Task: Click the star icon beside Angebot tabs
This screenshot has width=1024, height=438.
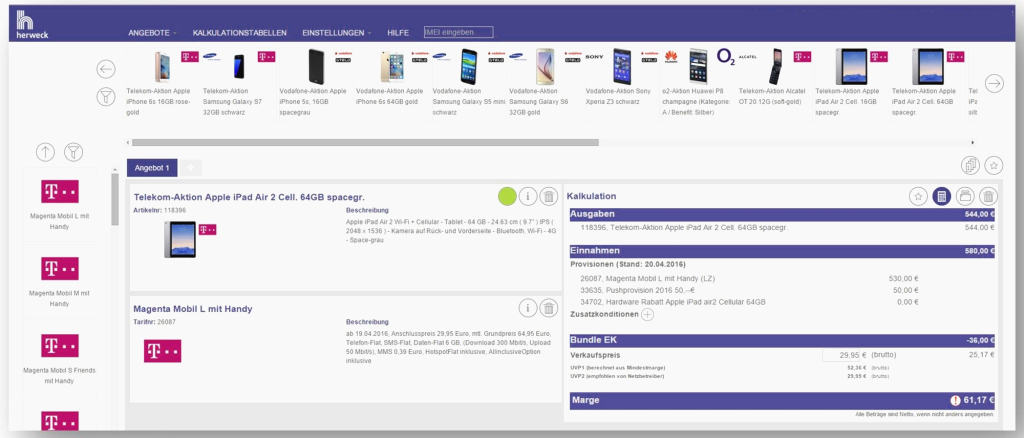Action: click(x=993, y=165)
